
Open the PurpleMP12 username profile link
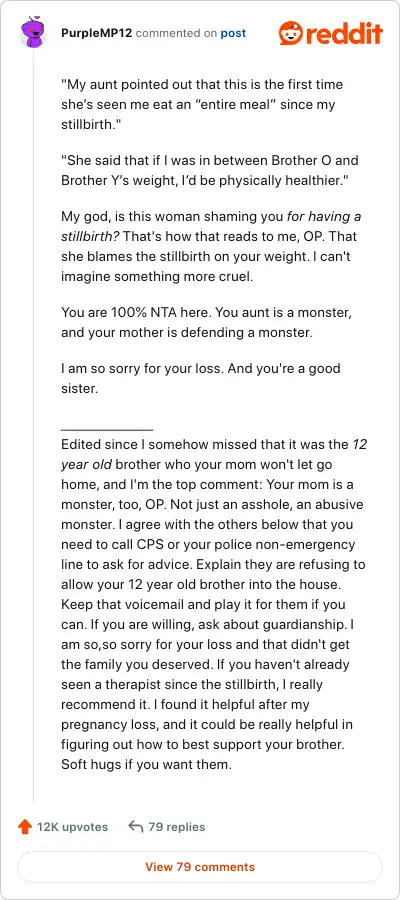tap(96, 33)
